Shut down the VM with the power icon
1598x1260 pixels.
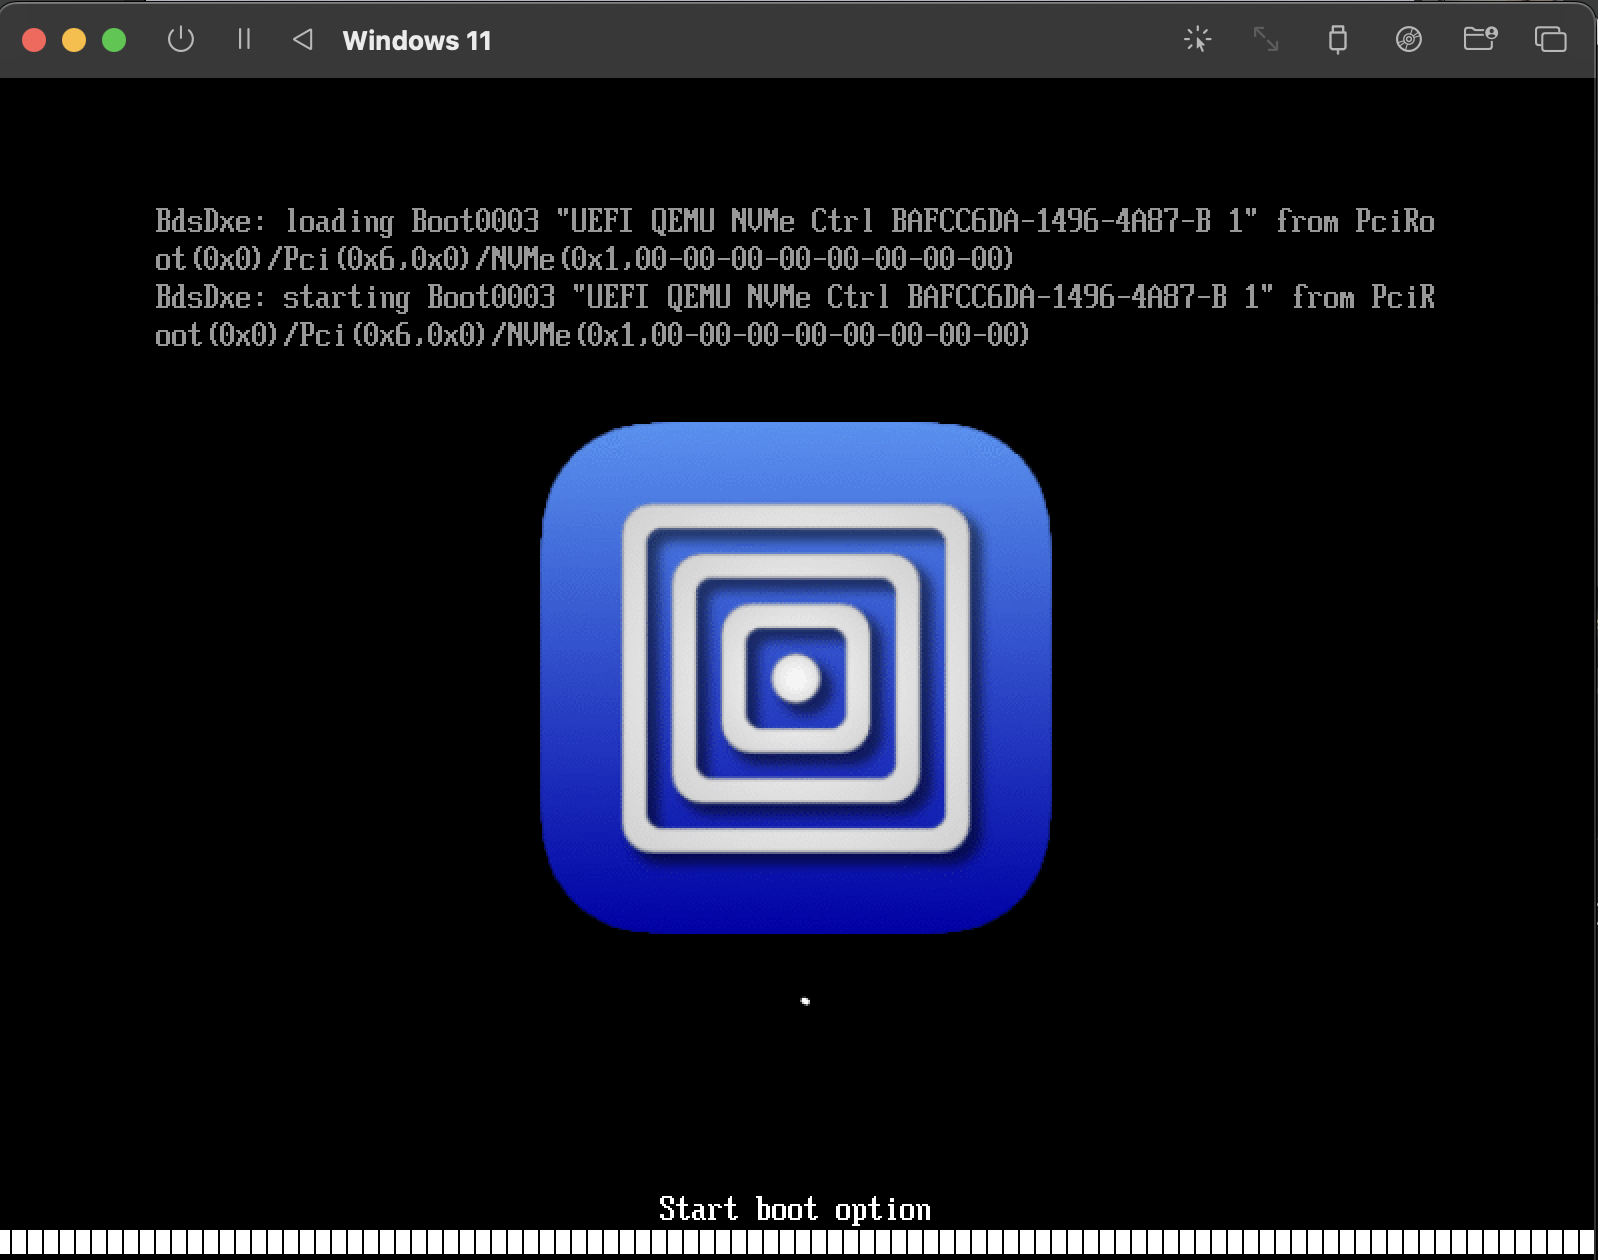180,40
